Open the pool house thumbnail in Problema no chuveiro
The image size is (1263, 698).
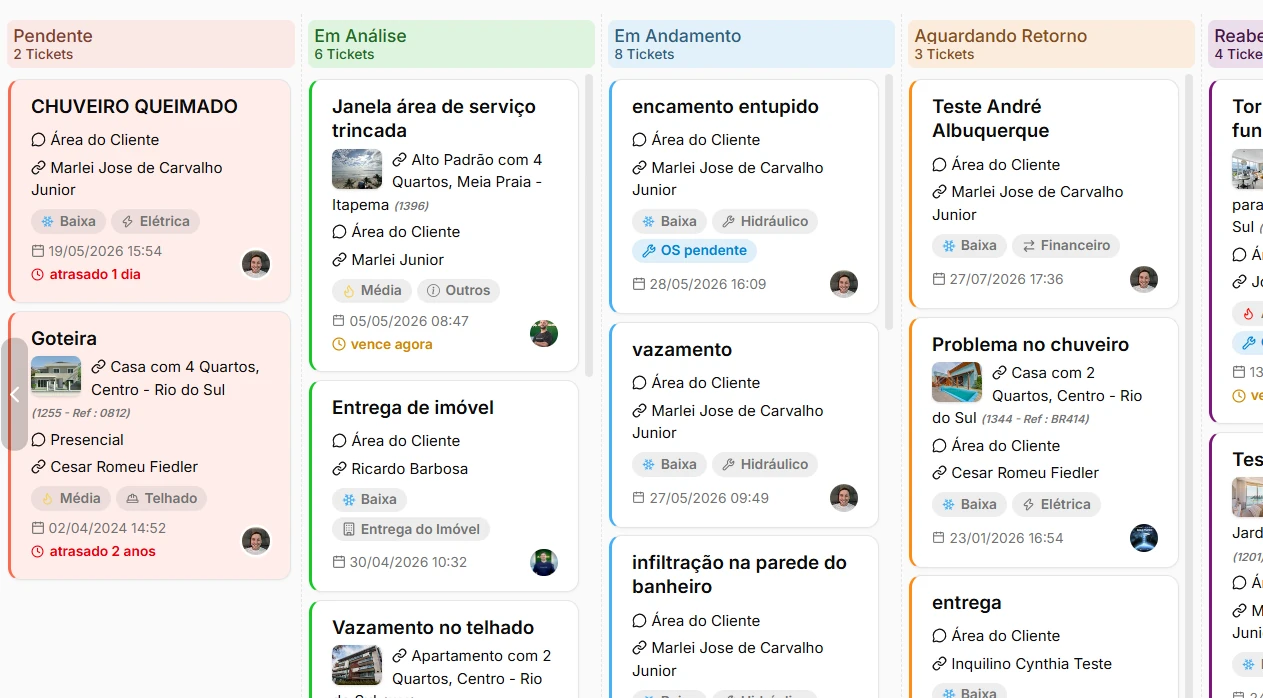[957, 382]
